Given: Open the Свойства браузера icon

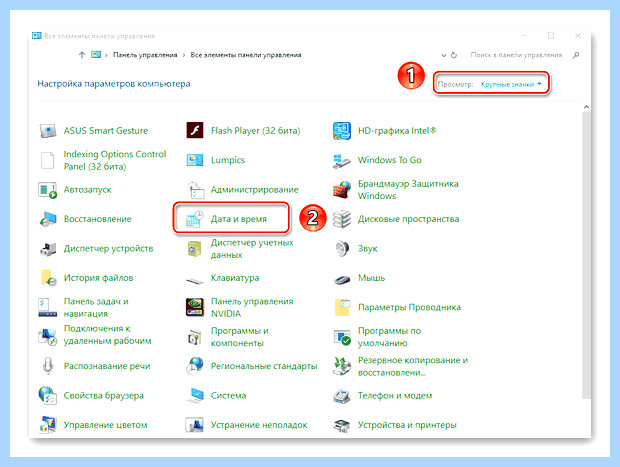Looking at the screenshot, I should point(48,395).
